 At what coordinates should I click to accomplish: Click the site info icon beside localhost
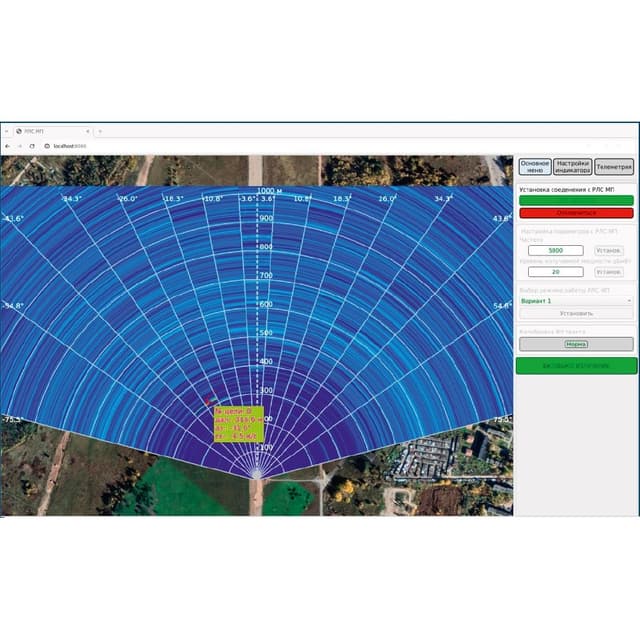coord(47,146)
